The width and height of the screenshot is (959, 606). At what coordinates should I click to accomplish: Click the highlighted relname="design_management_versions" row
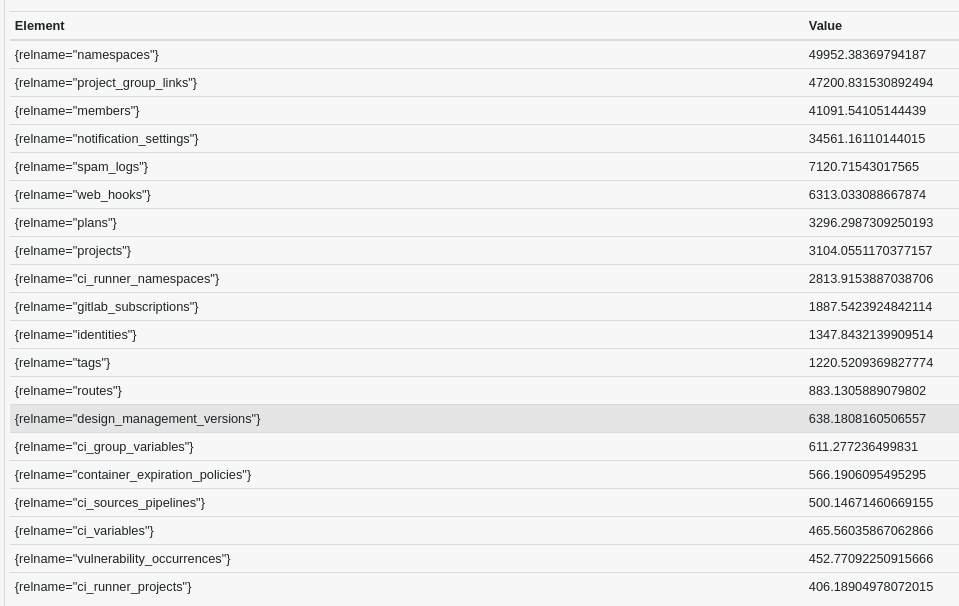(138, 419)
